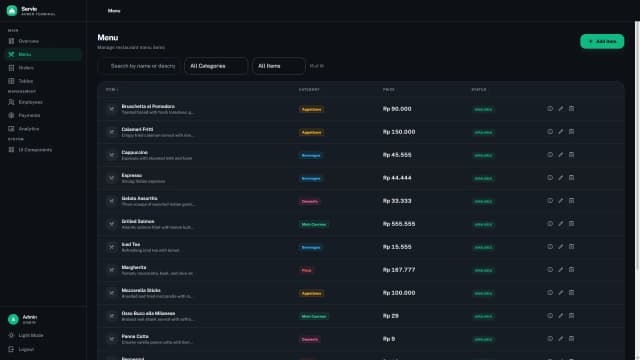Delete Calamari Fritti with trash icon

(571, 132)
